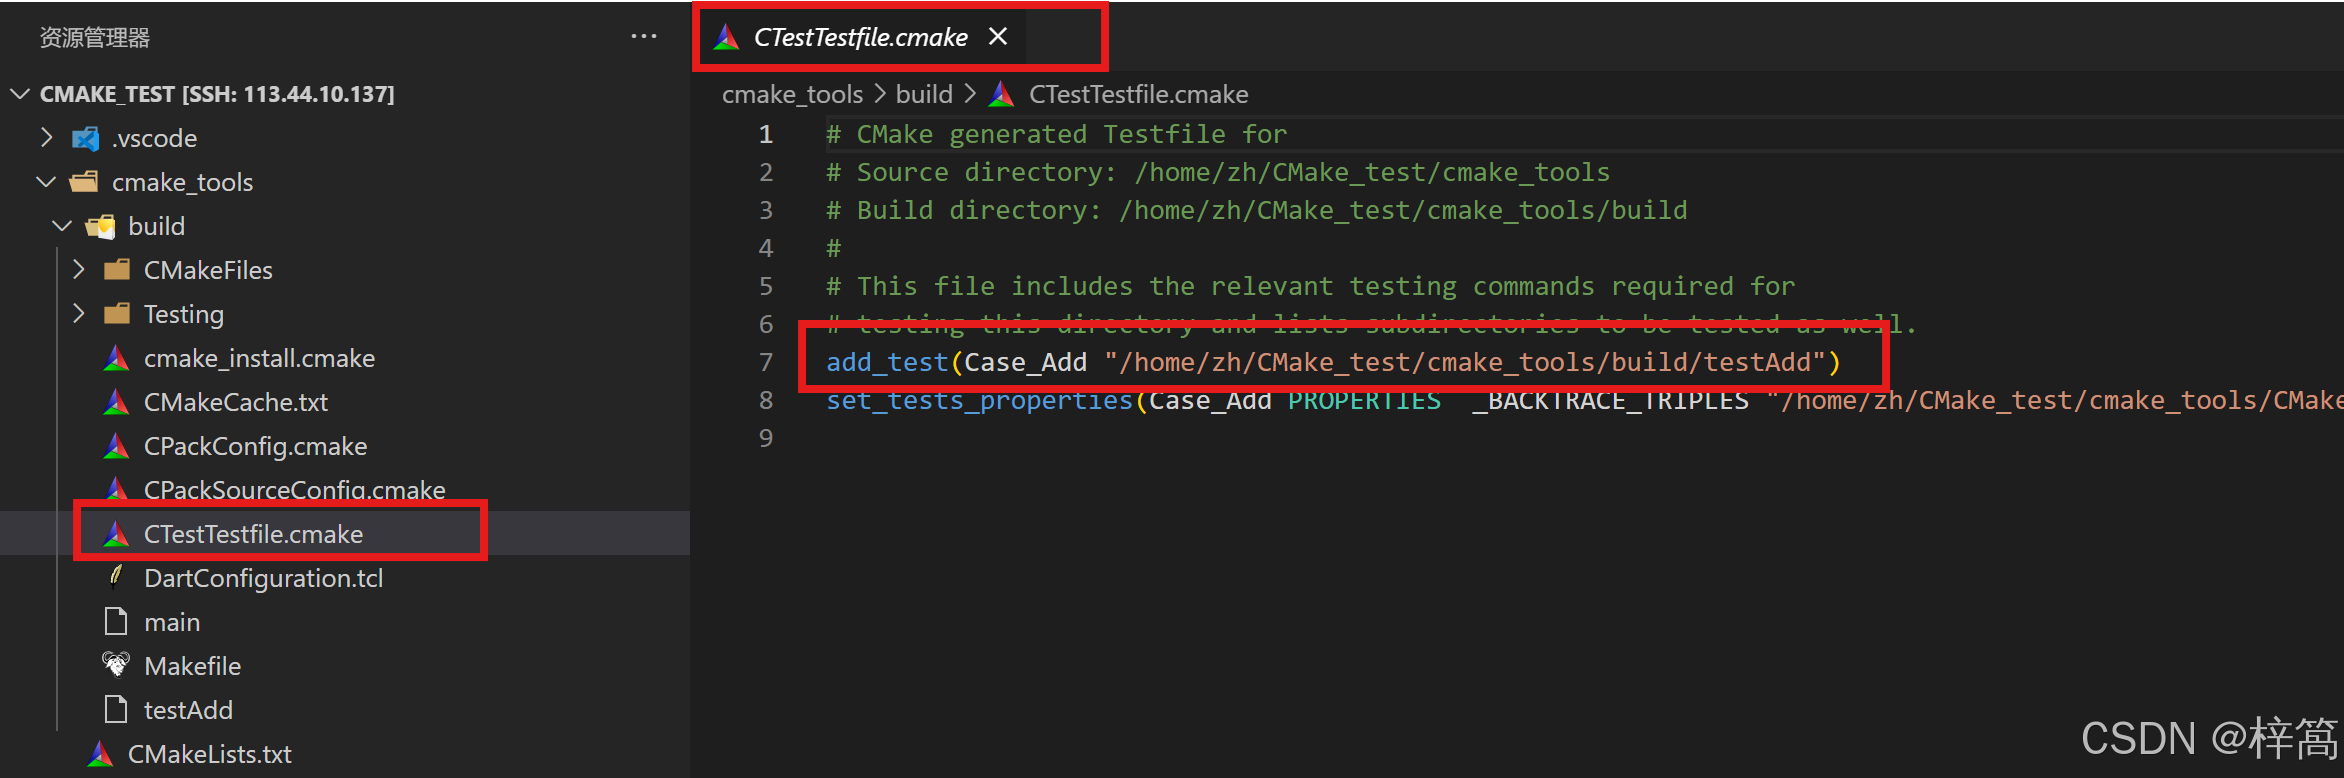The width and height of the screenshot is (2344, 778).
Task: Click CTestTestfile.cmake in the breadcrumb path
Action: click(1138, 94)
